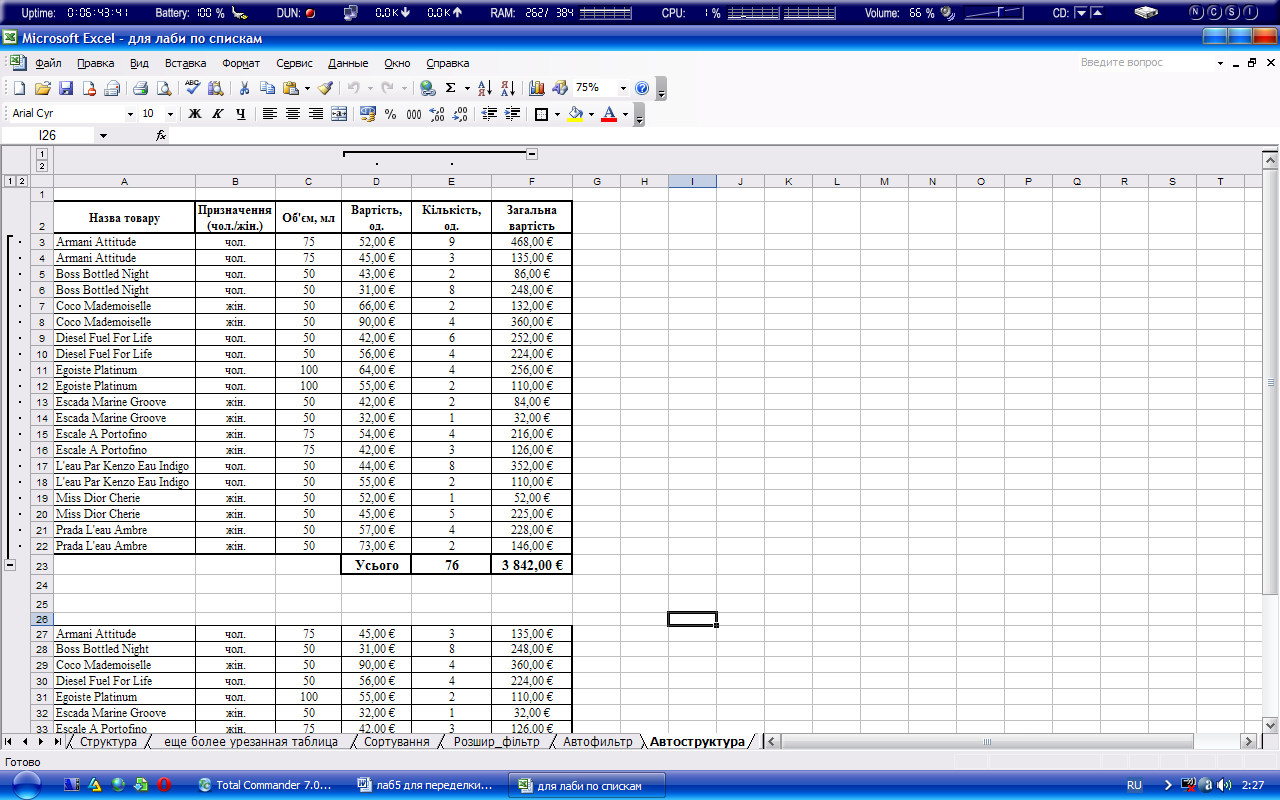Open the Вставка menu
This screenshot has height=800, width=1280.
tap(186, 62)
